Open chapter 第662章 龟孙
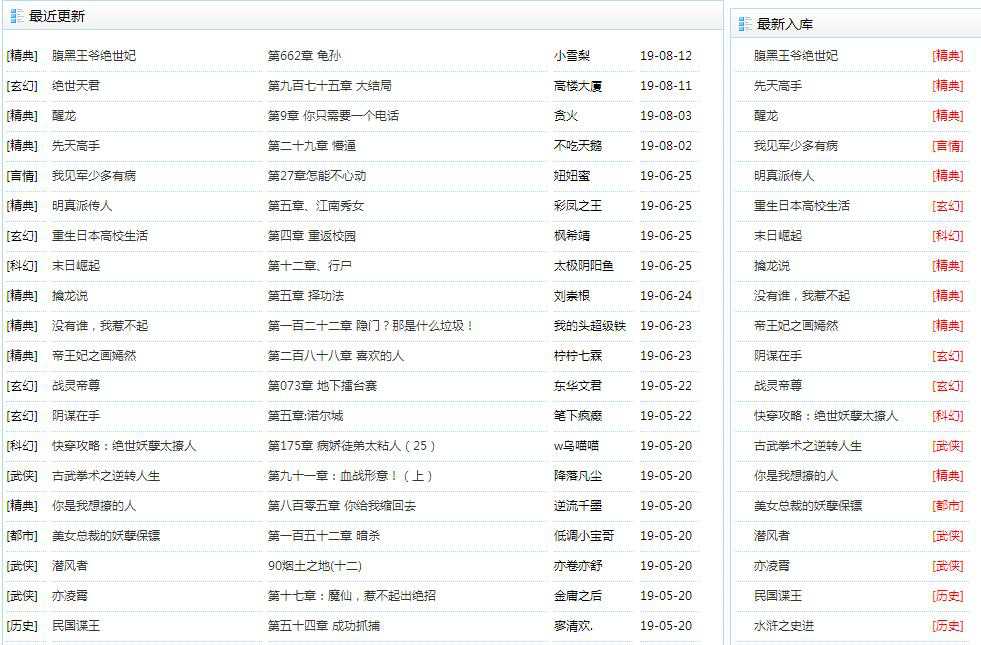 (304, 56)
